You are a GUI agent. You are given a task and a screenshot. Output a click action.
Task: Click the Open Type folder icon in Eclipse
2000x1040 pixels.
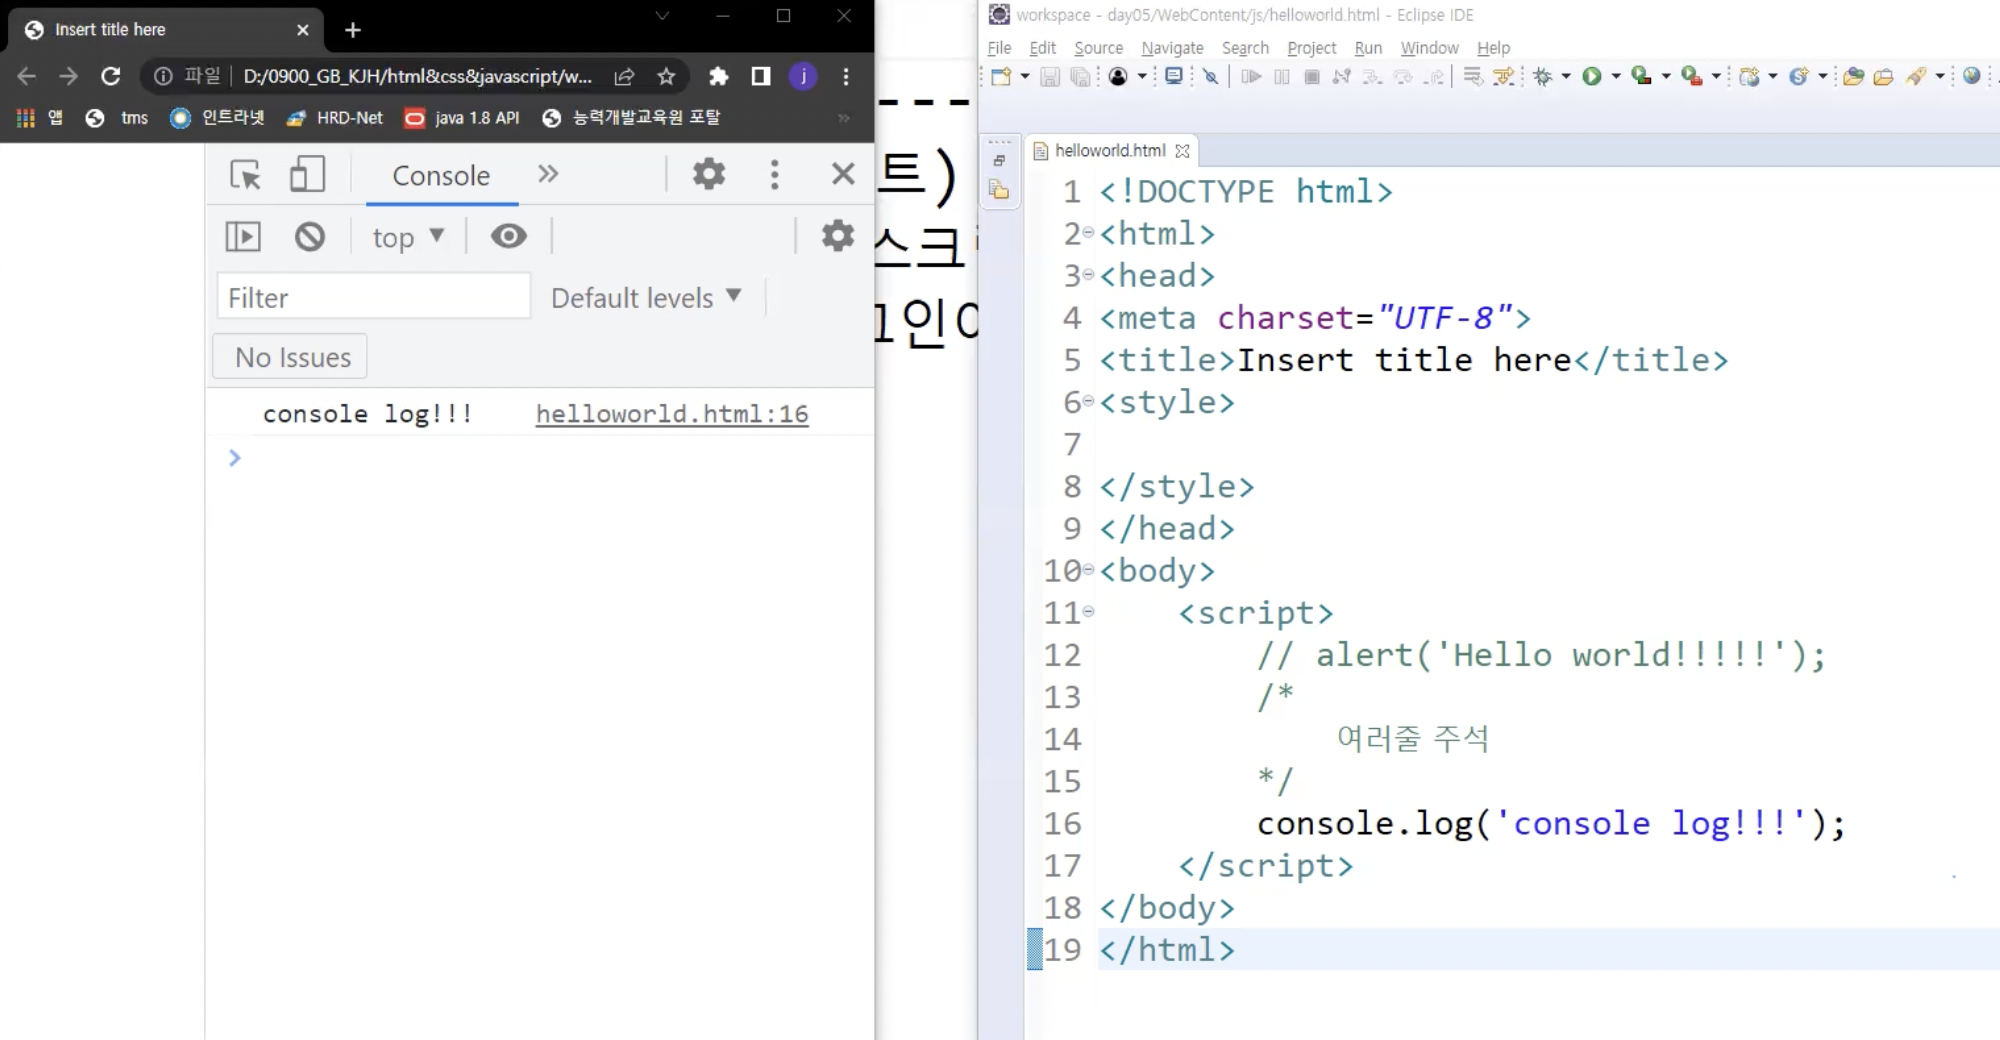tap(1853, 76)
